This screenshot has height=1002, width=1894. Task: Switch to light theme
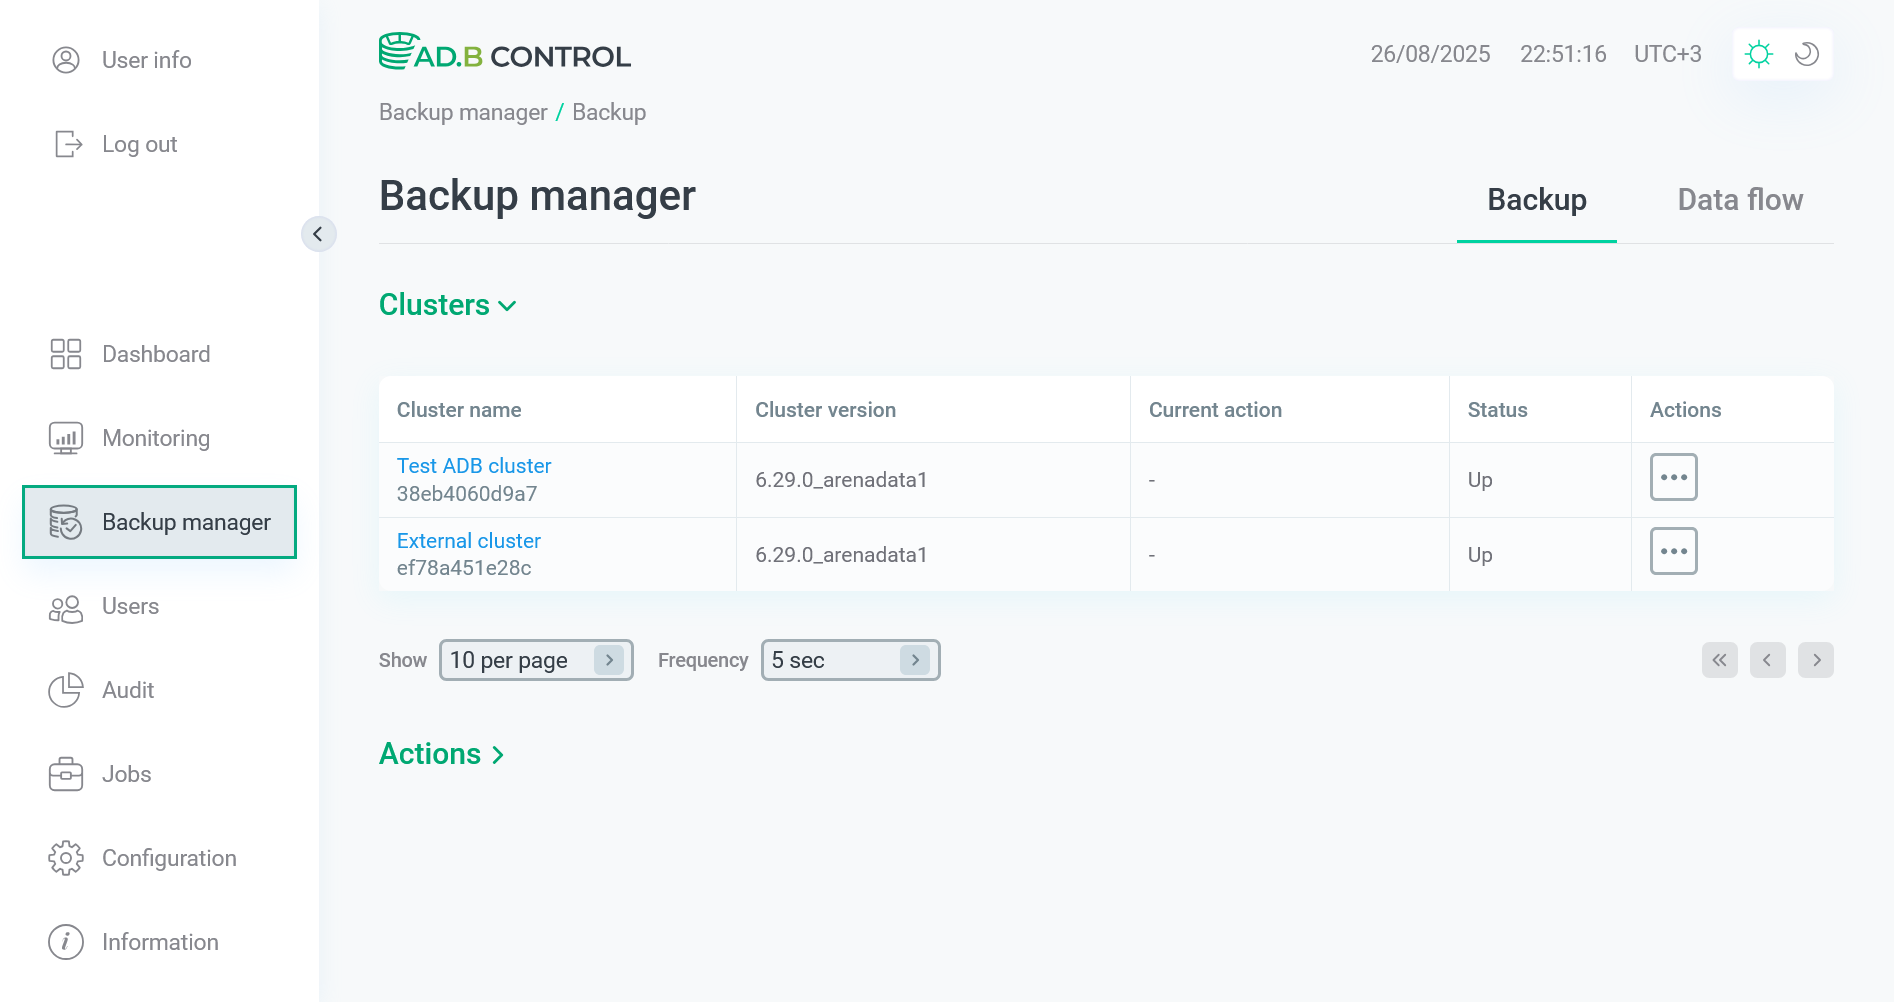[x=1759, y=54]
